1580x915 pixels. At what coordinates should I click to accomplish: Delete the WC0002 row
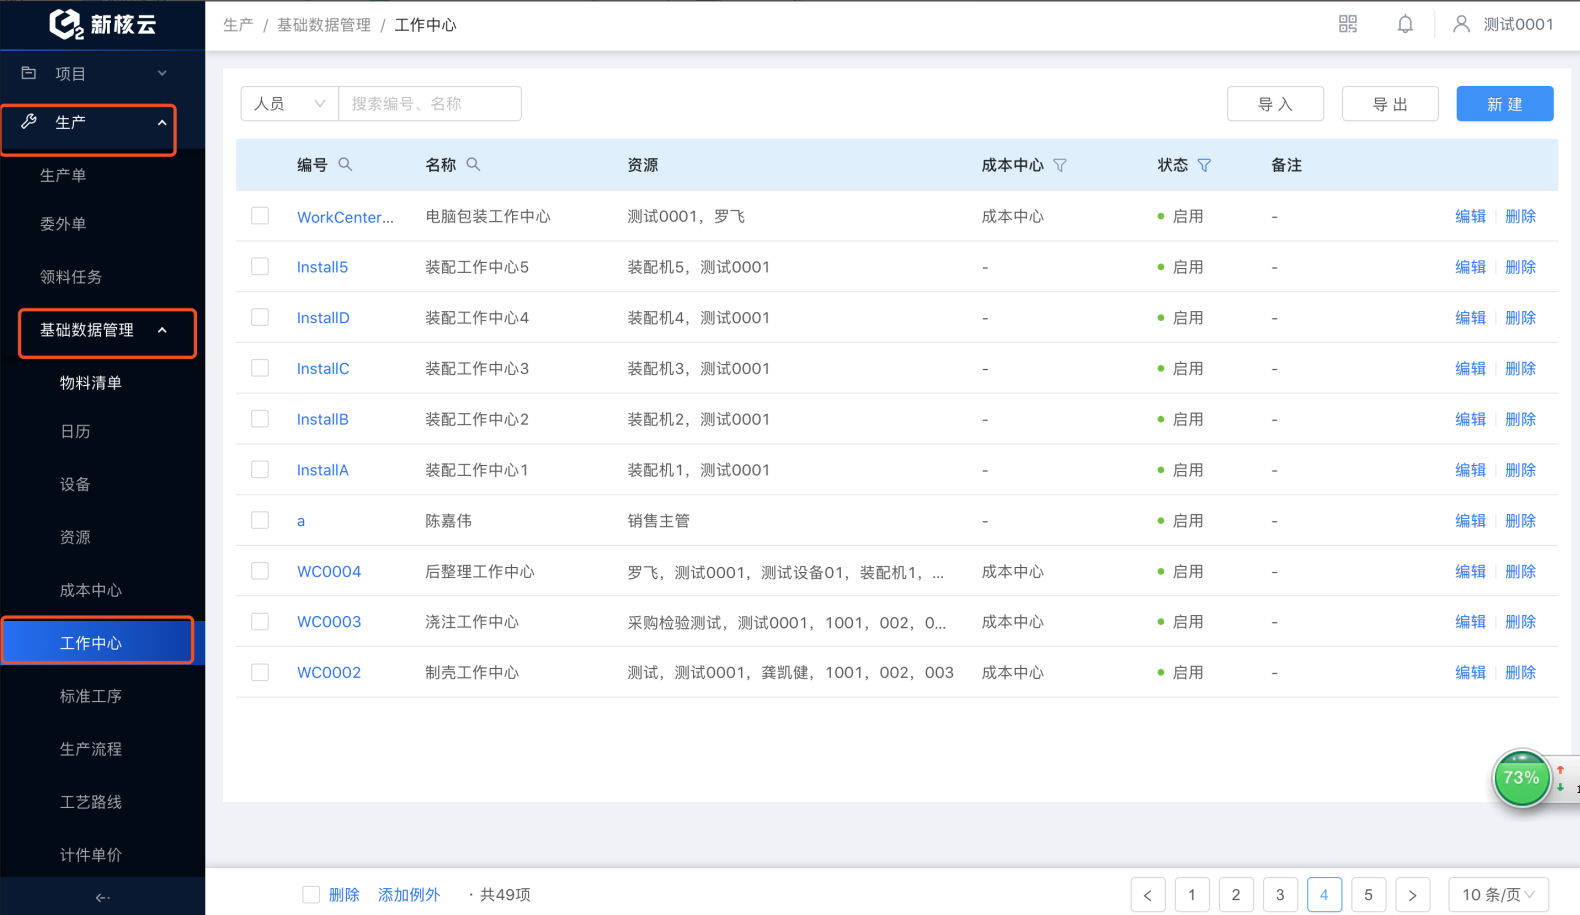tap(1520, 672)
